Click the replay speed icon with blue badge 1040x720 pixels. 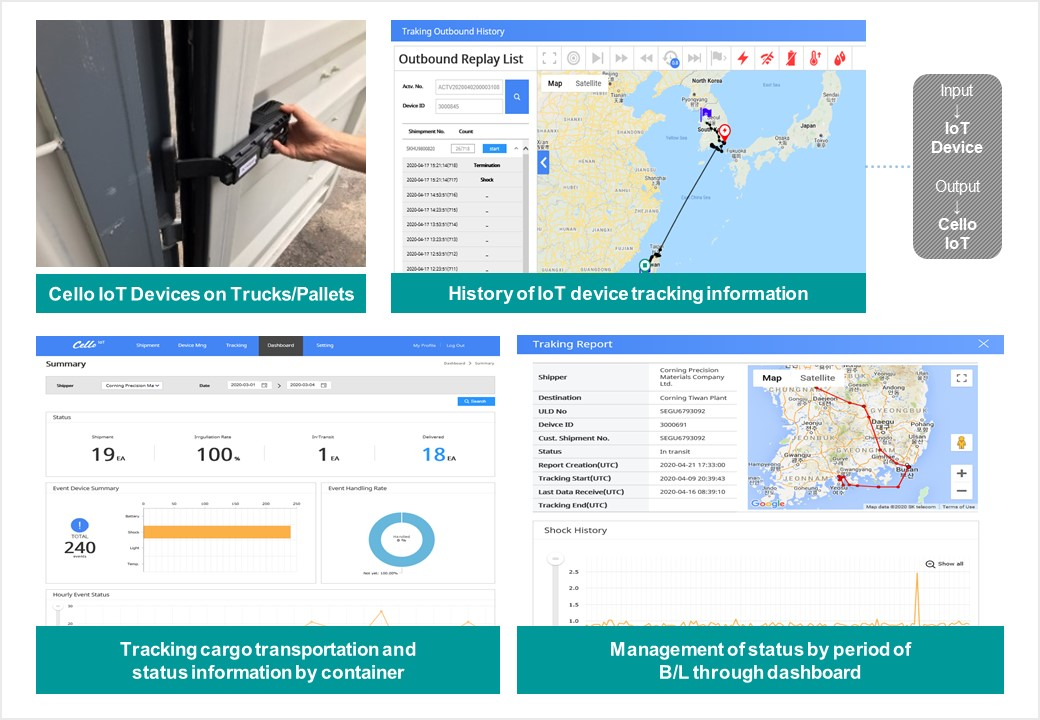click(x=671, y=59)
